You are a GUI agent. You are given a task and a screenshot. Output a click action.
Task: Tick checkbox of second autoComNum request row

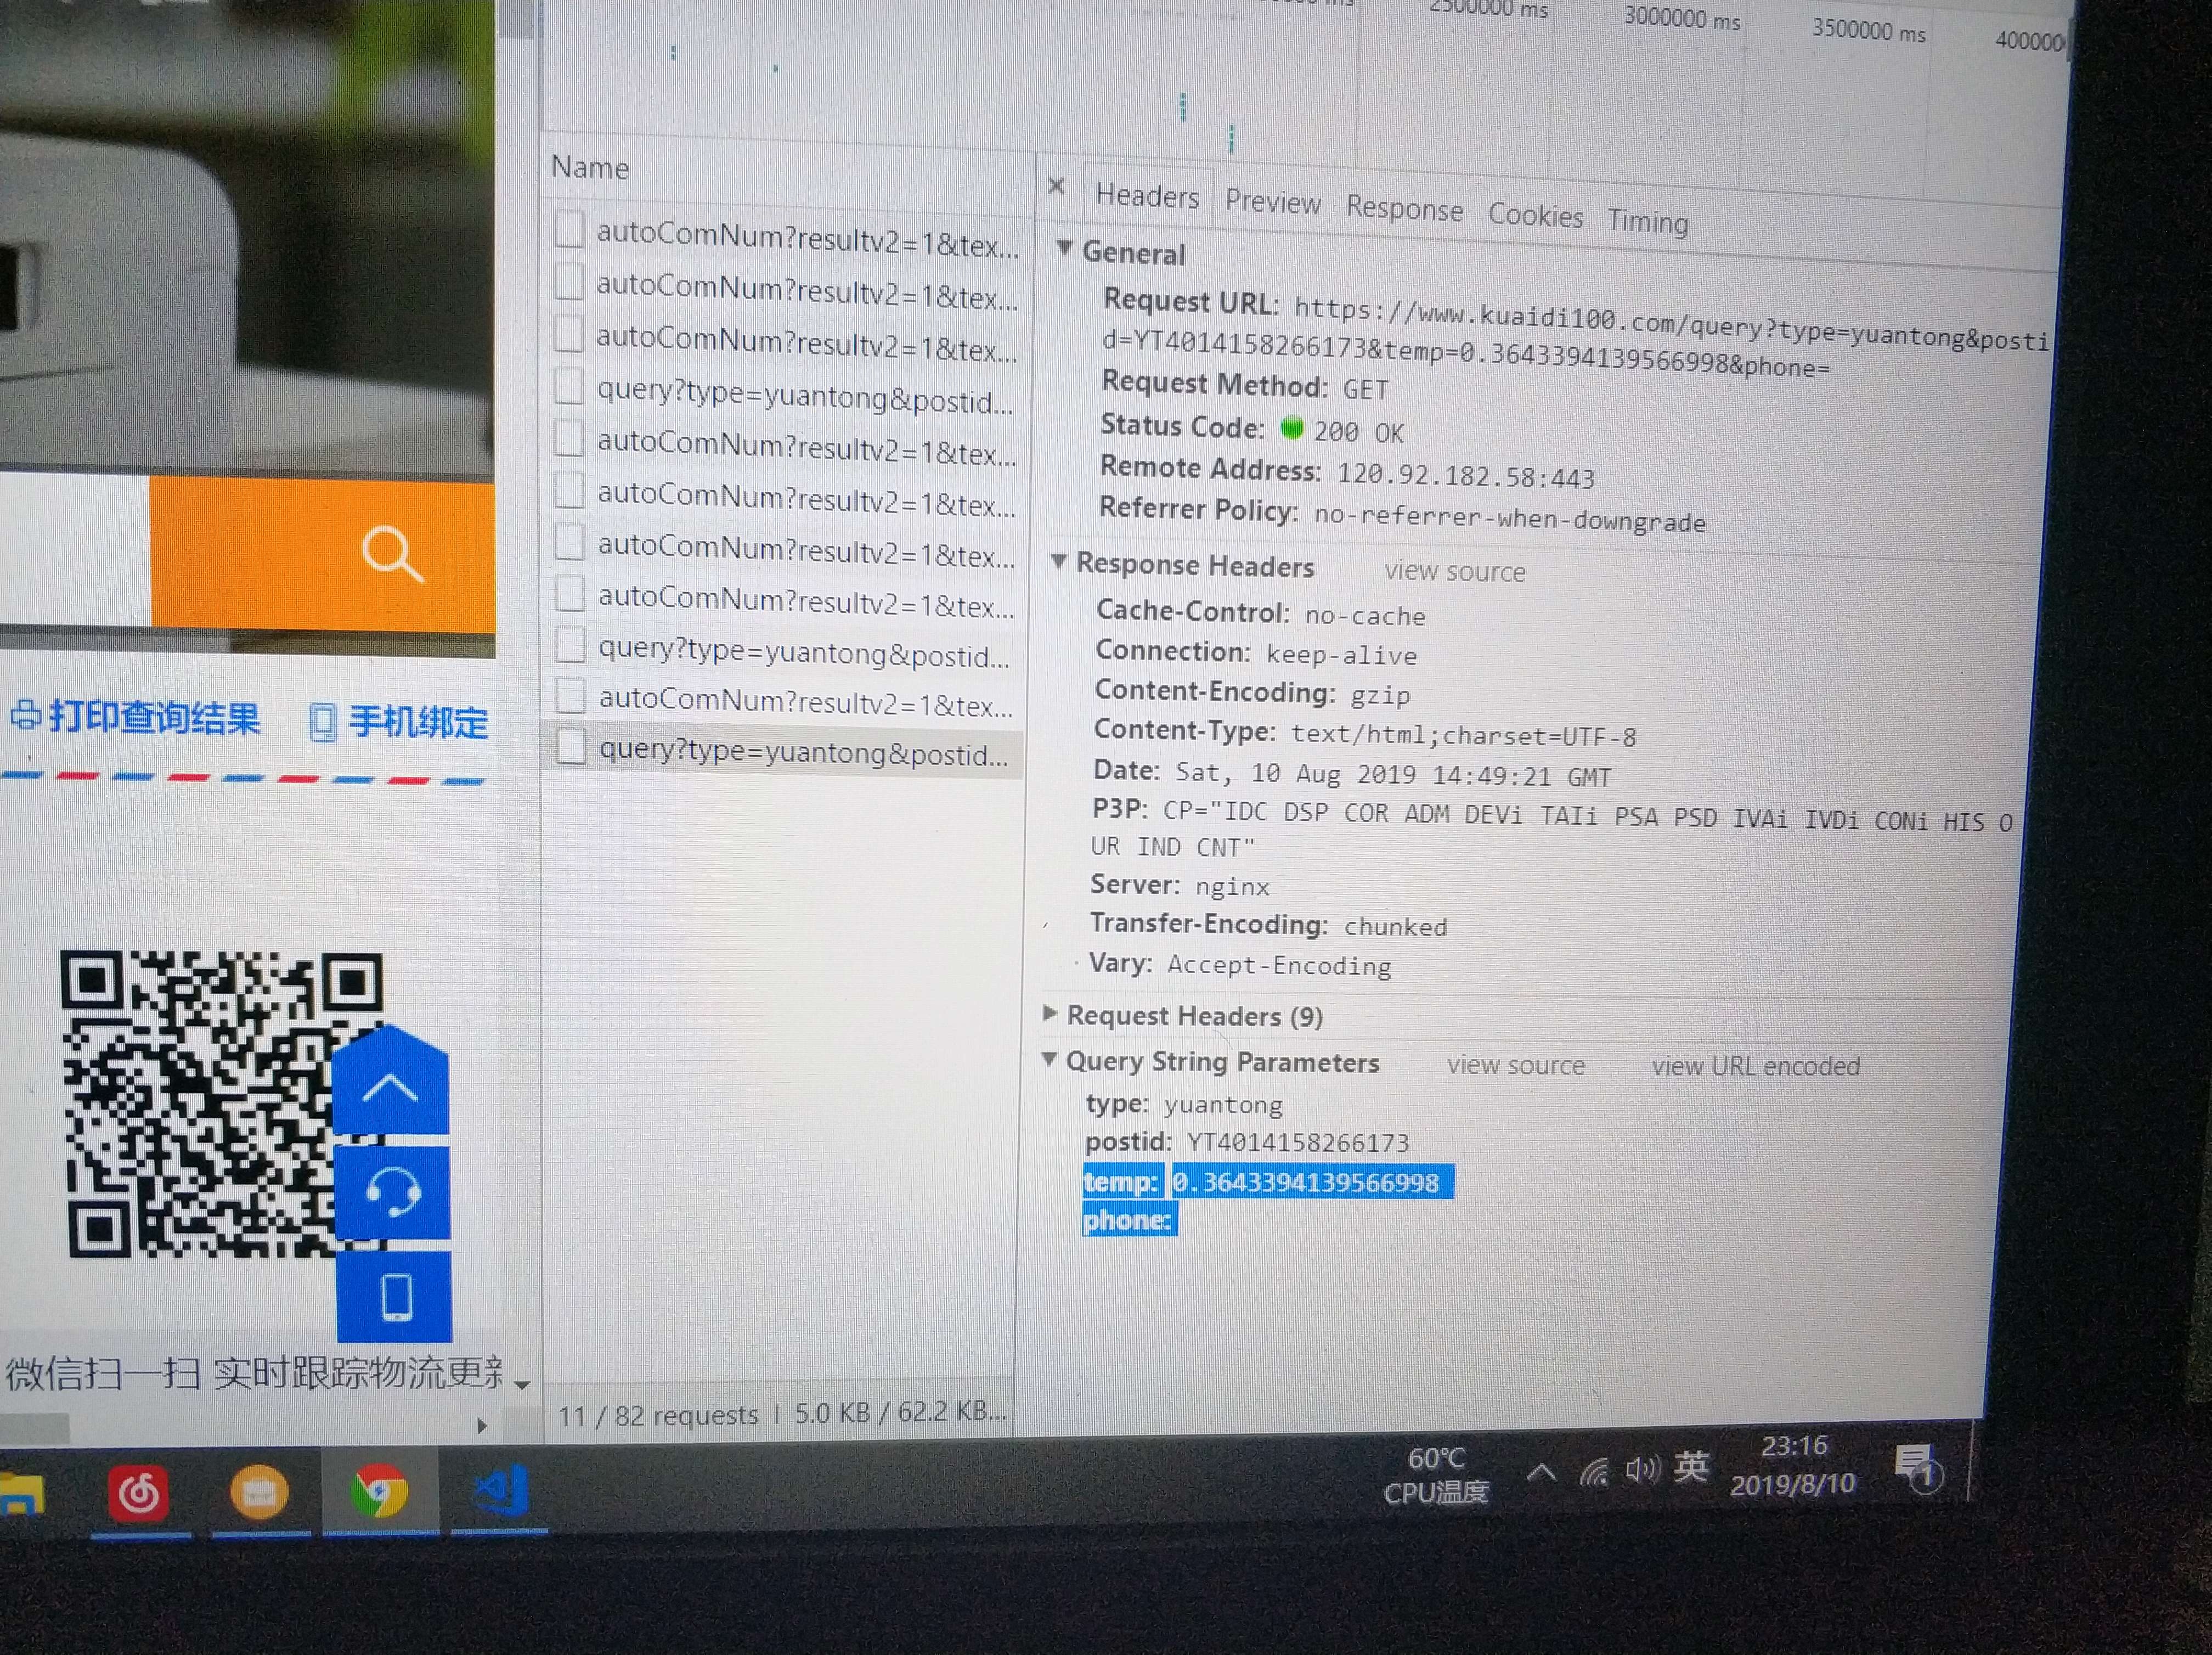tap(569, 281)
